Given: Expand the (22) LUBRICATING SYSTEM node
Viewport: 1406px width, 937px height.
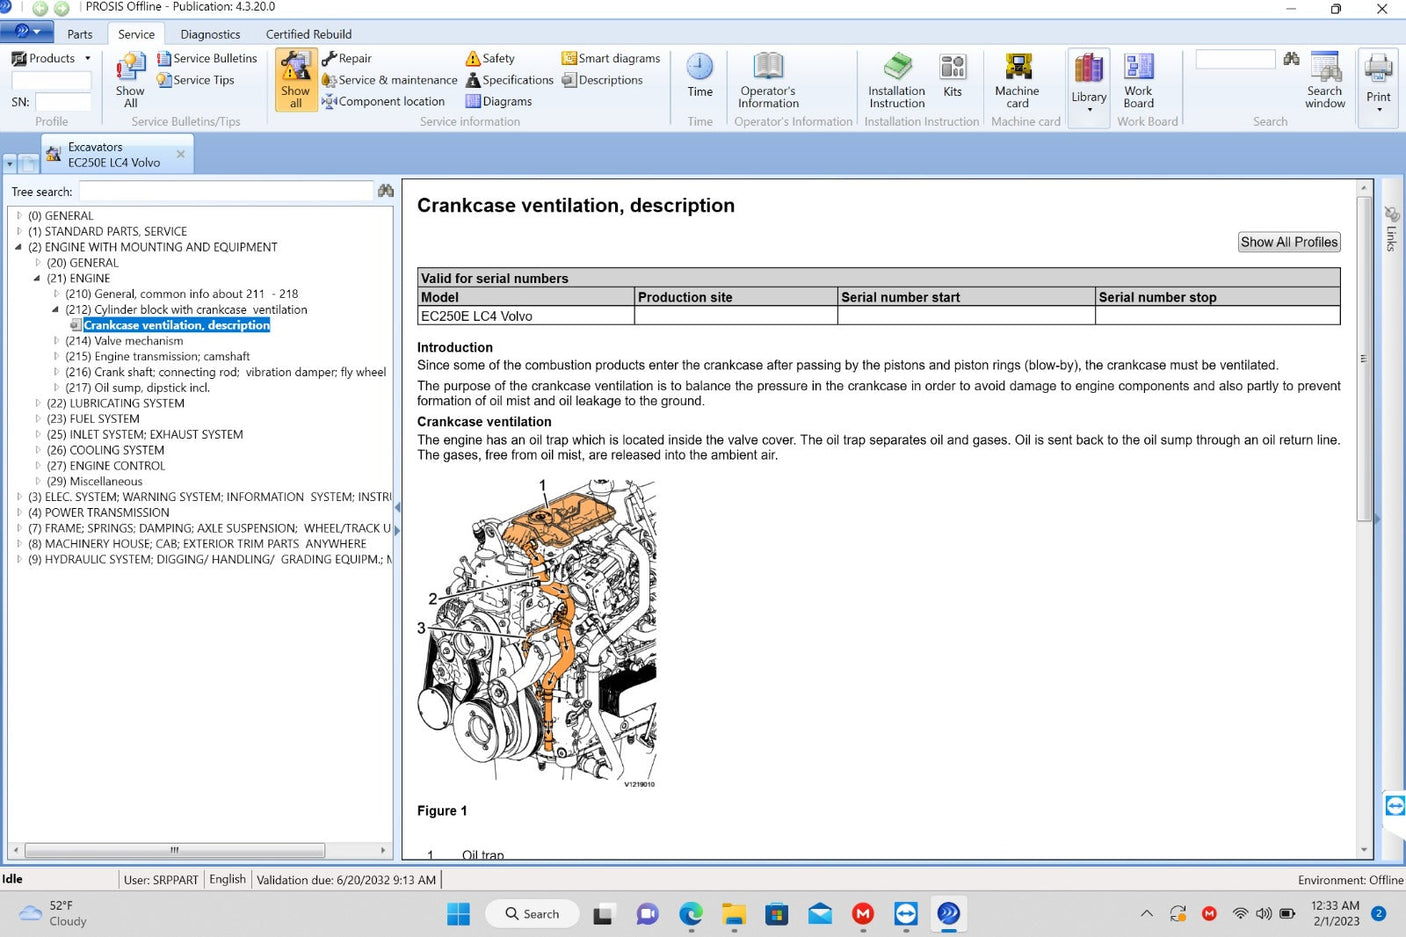Looking at the screenshot, I should [37, 403].
